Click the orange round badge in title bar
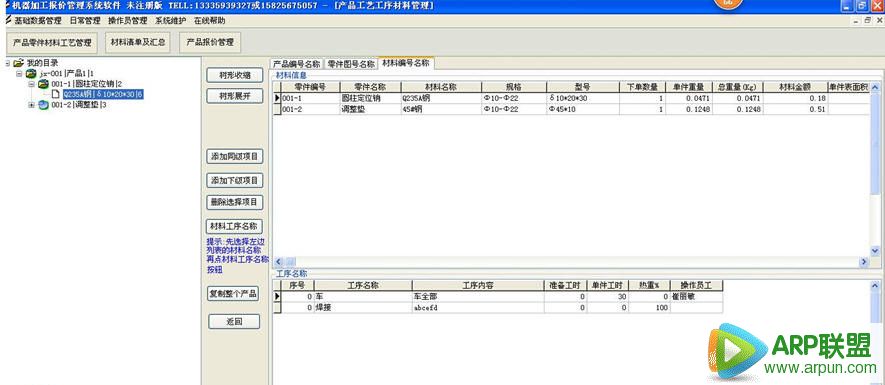 (729, 4)
